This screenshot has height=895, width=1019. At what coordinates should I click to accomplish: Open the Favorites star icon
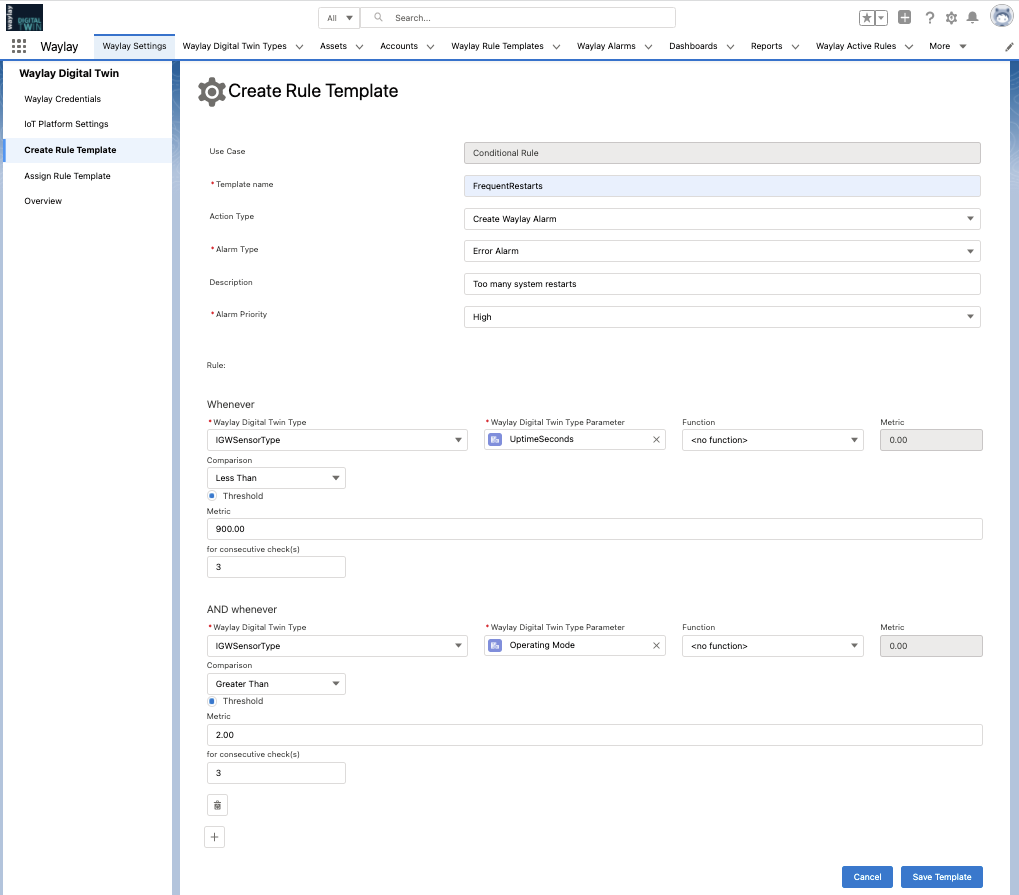coord(867,18)
